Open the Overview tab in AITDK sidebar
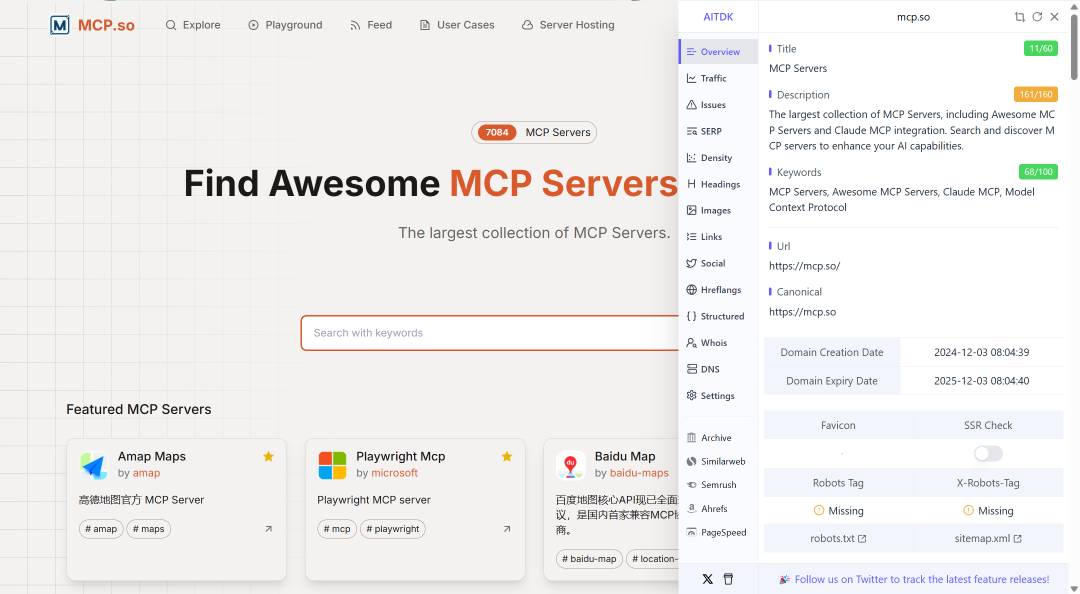 click(718, 52)
